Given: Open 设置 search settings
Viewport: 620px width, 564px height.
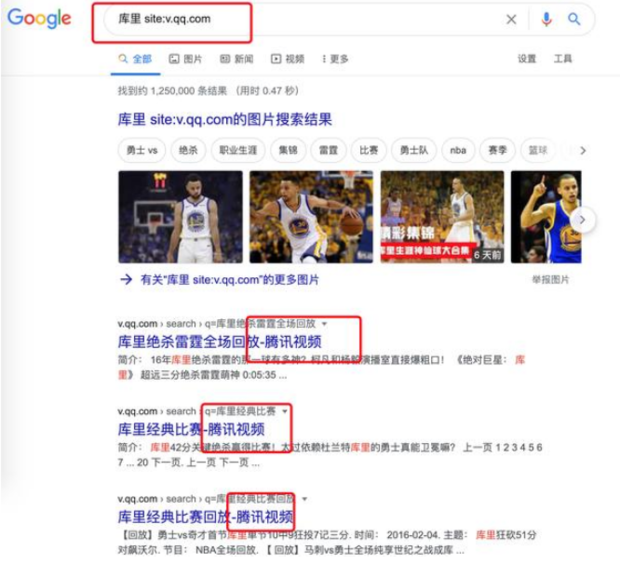Looking at the screenshot, I should pyautogui.click(x=527, y=59).
